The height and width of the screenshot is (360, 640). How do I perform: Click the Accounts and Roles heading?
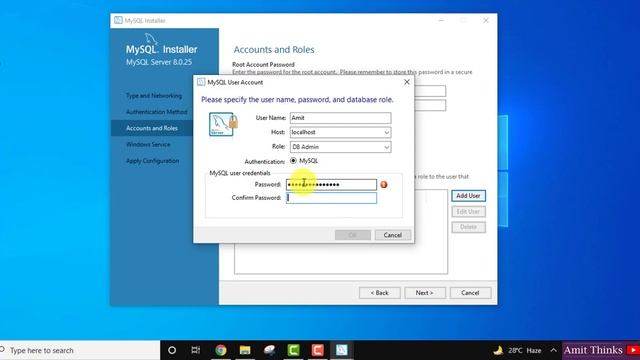[274, 49]
